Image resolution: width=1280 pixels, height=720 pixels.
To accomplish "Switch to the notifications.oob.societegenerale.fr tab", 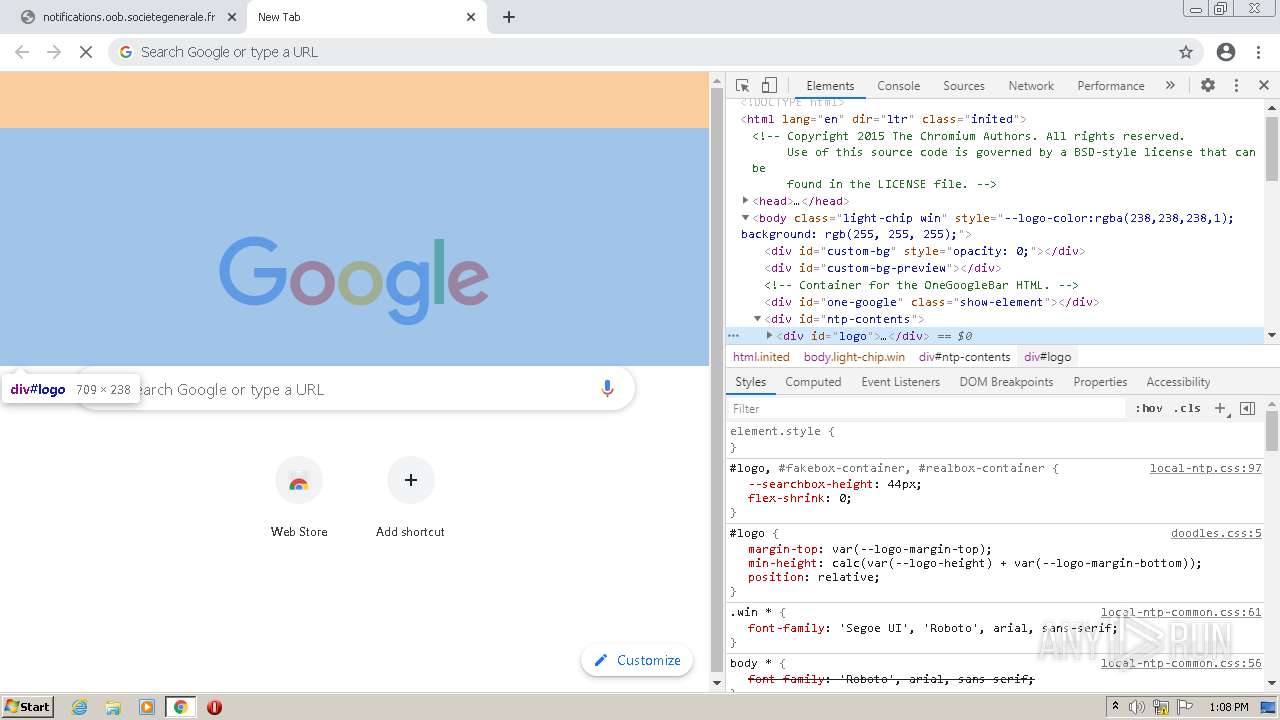I will coord(128,17).
